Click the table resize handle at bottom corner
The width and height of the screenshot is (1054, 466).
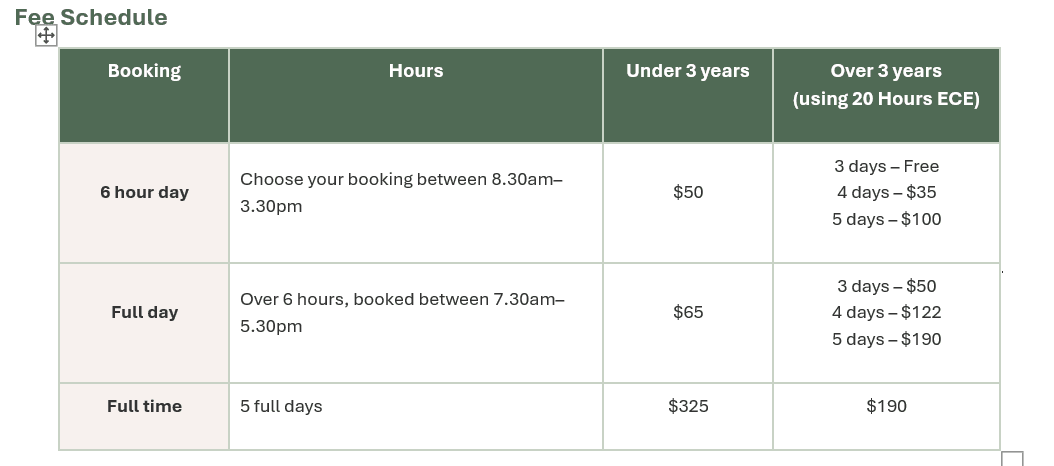(x=1012, y=459)
